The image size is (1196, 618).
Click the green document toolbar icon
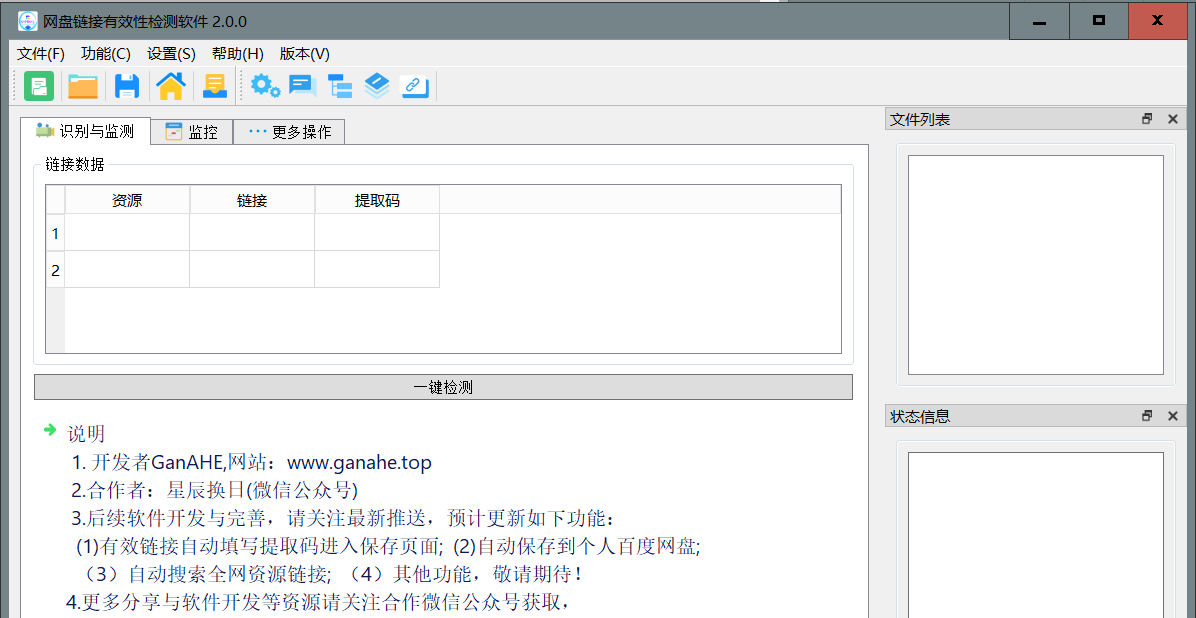click(39, 87)
